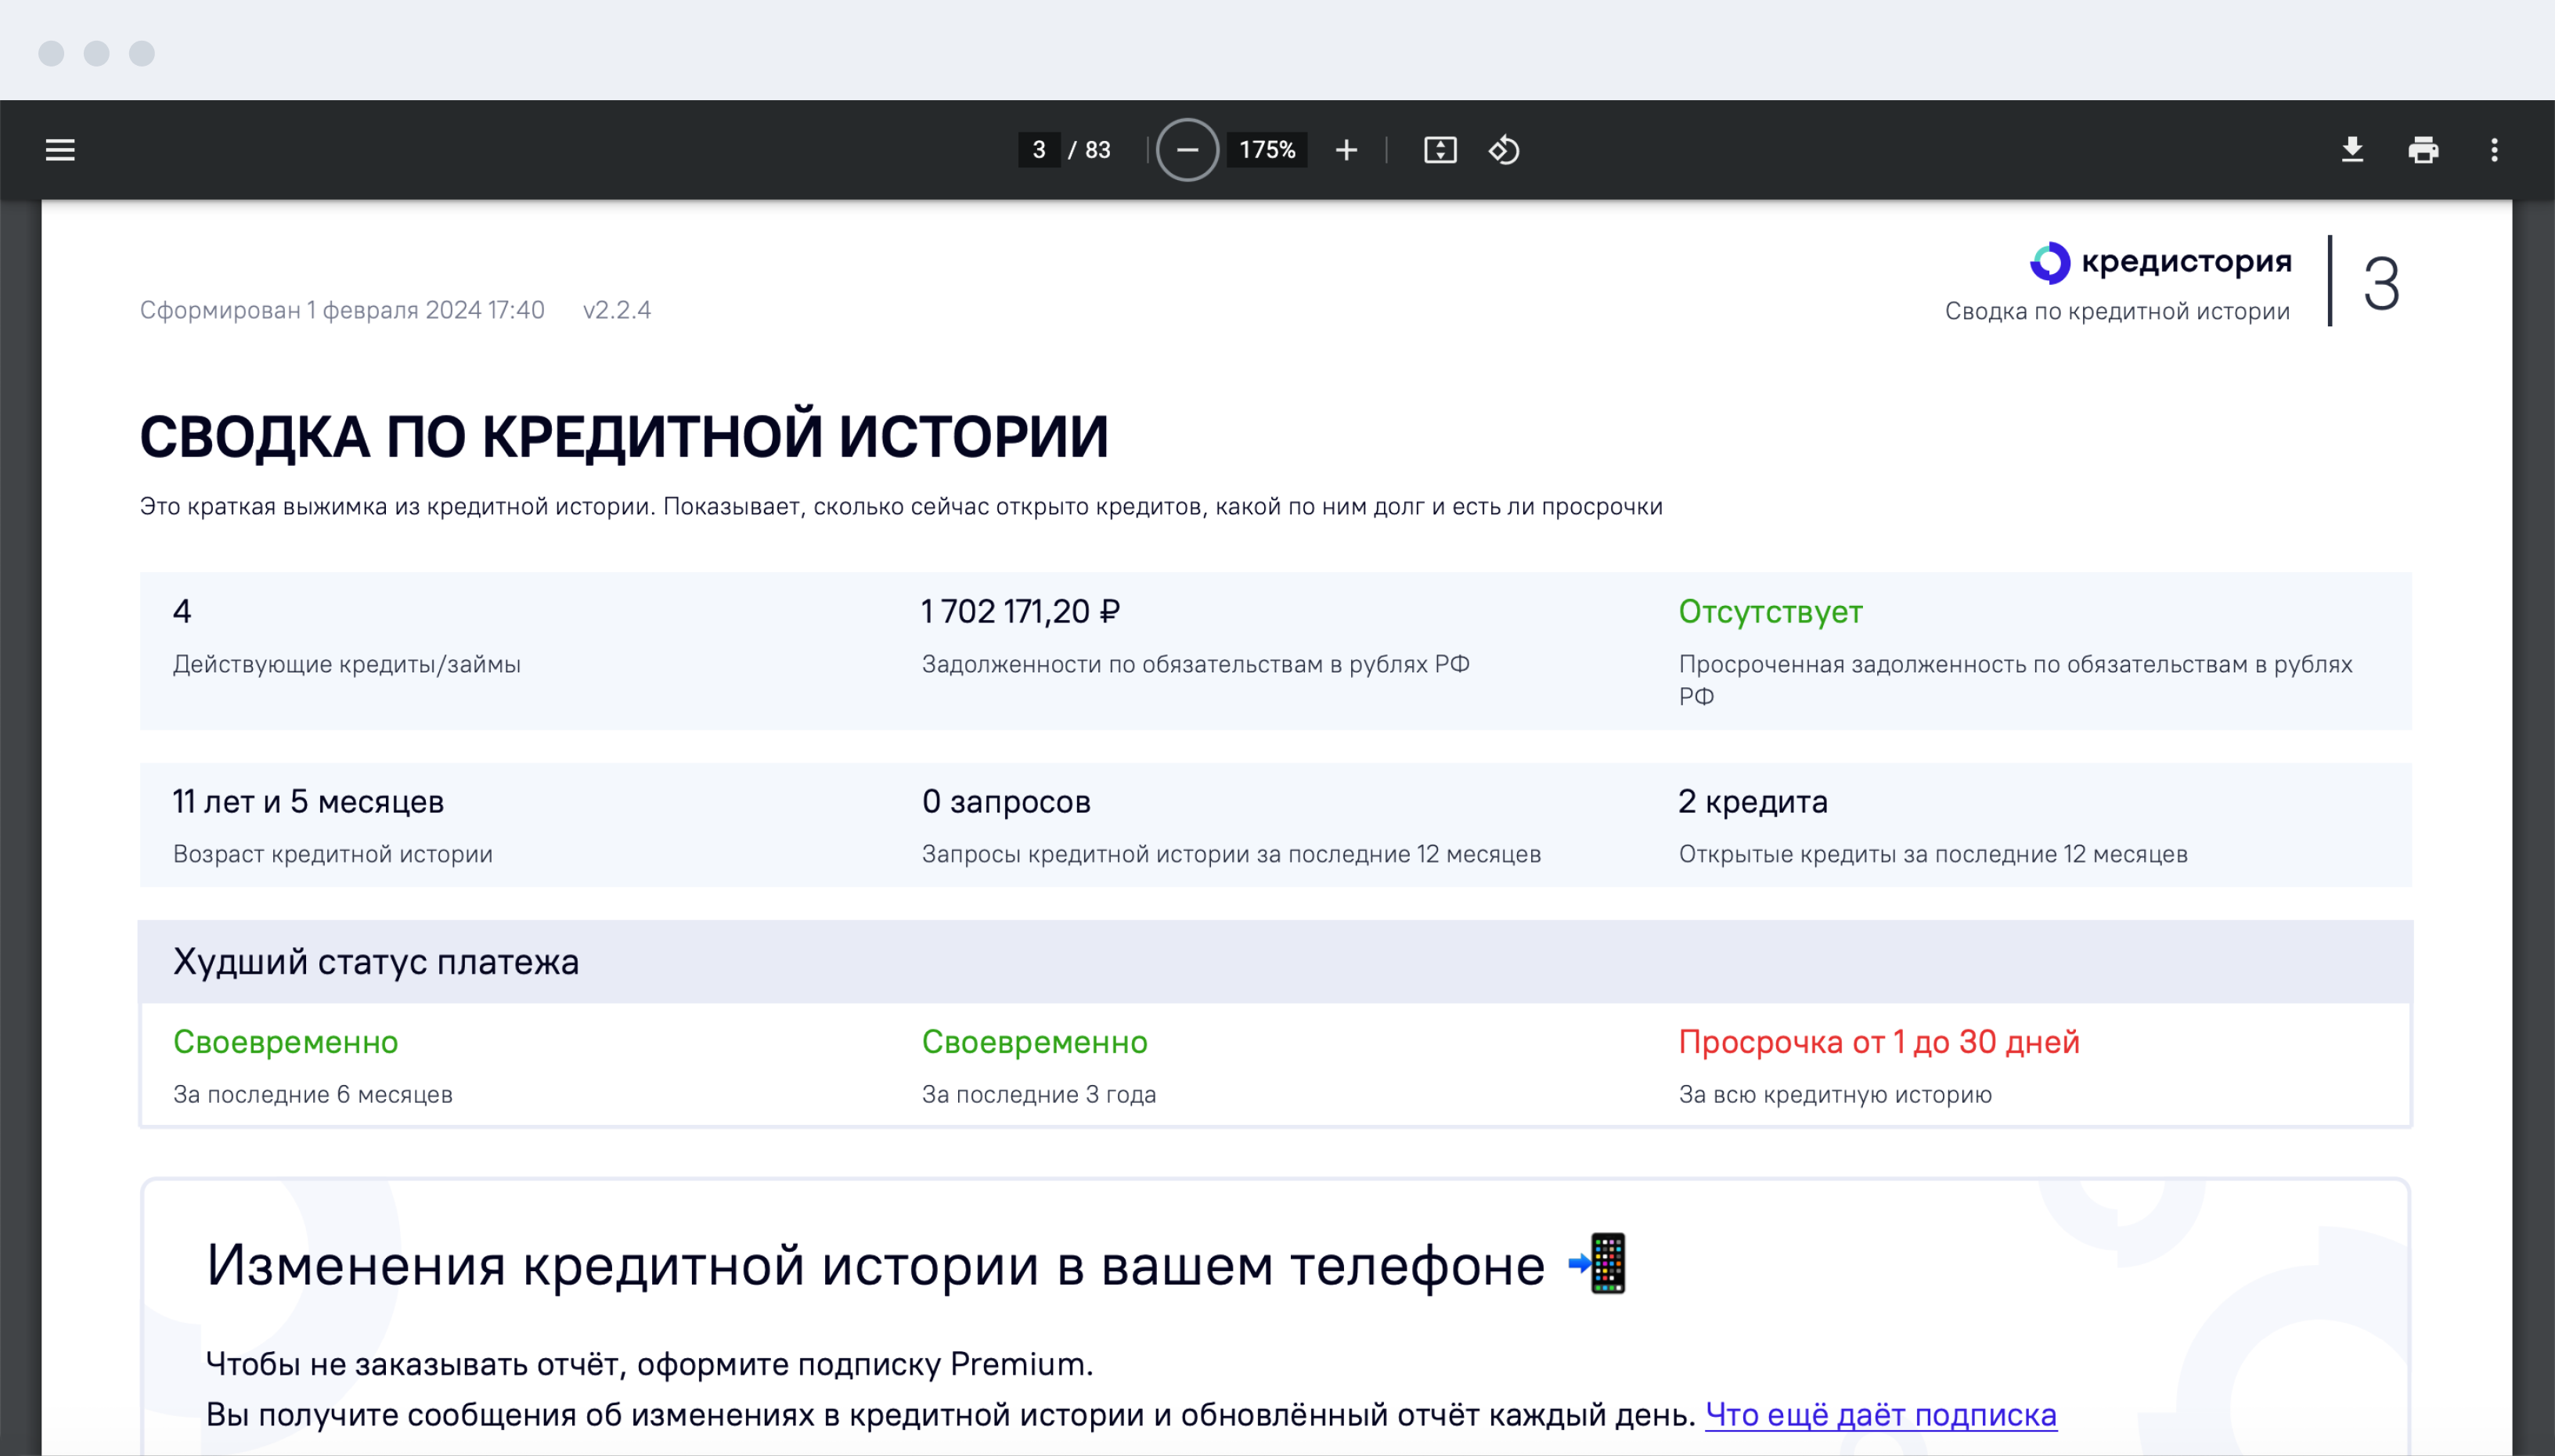Click the label 'За всю кредитную историю'
2555x1456 pixels.
[x=1834, y=1094]
